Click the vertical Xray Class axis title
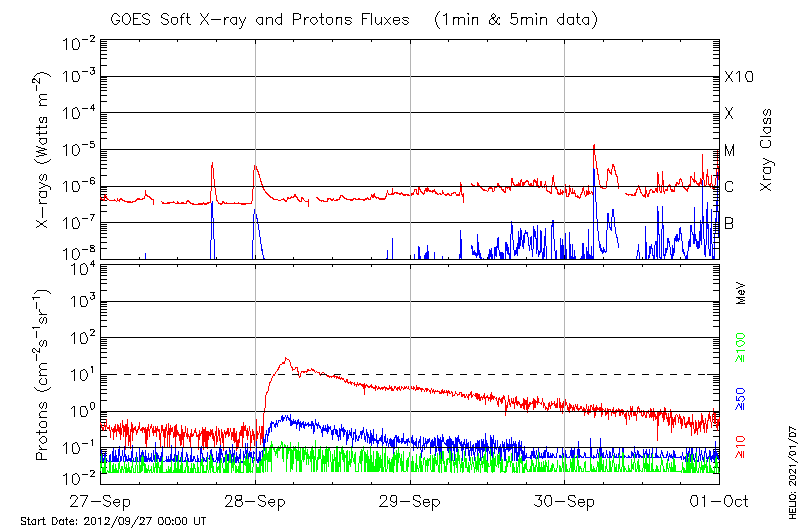 [766, 150]
